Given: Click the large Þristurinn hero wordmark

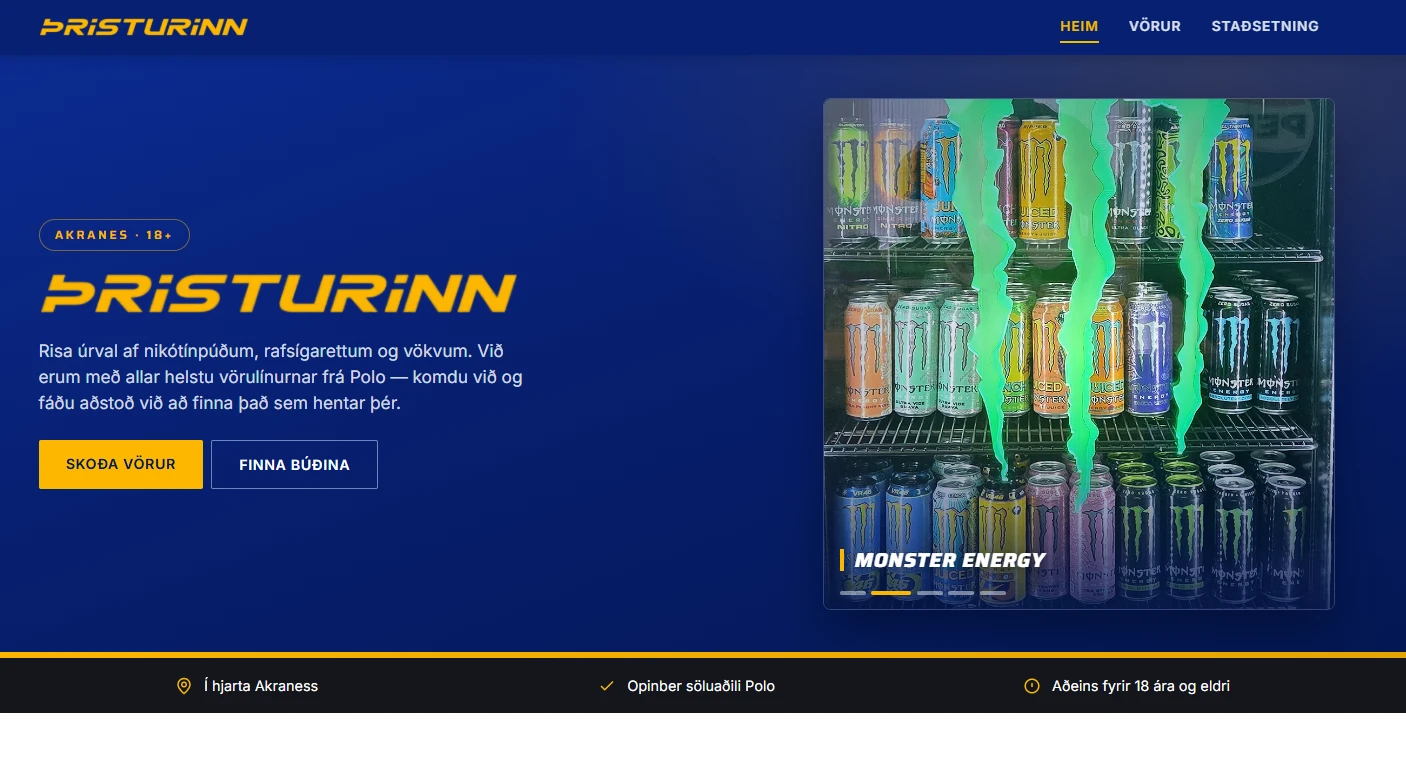Looking at the screenshot, I should tap(278, 293).
